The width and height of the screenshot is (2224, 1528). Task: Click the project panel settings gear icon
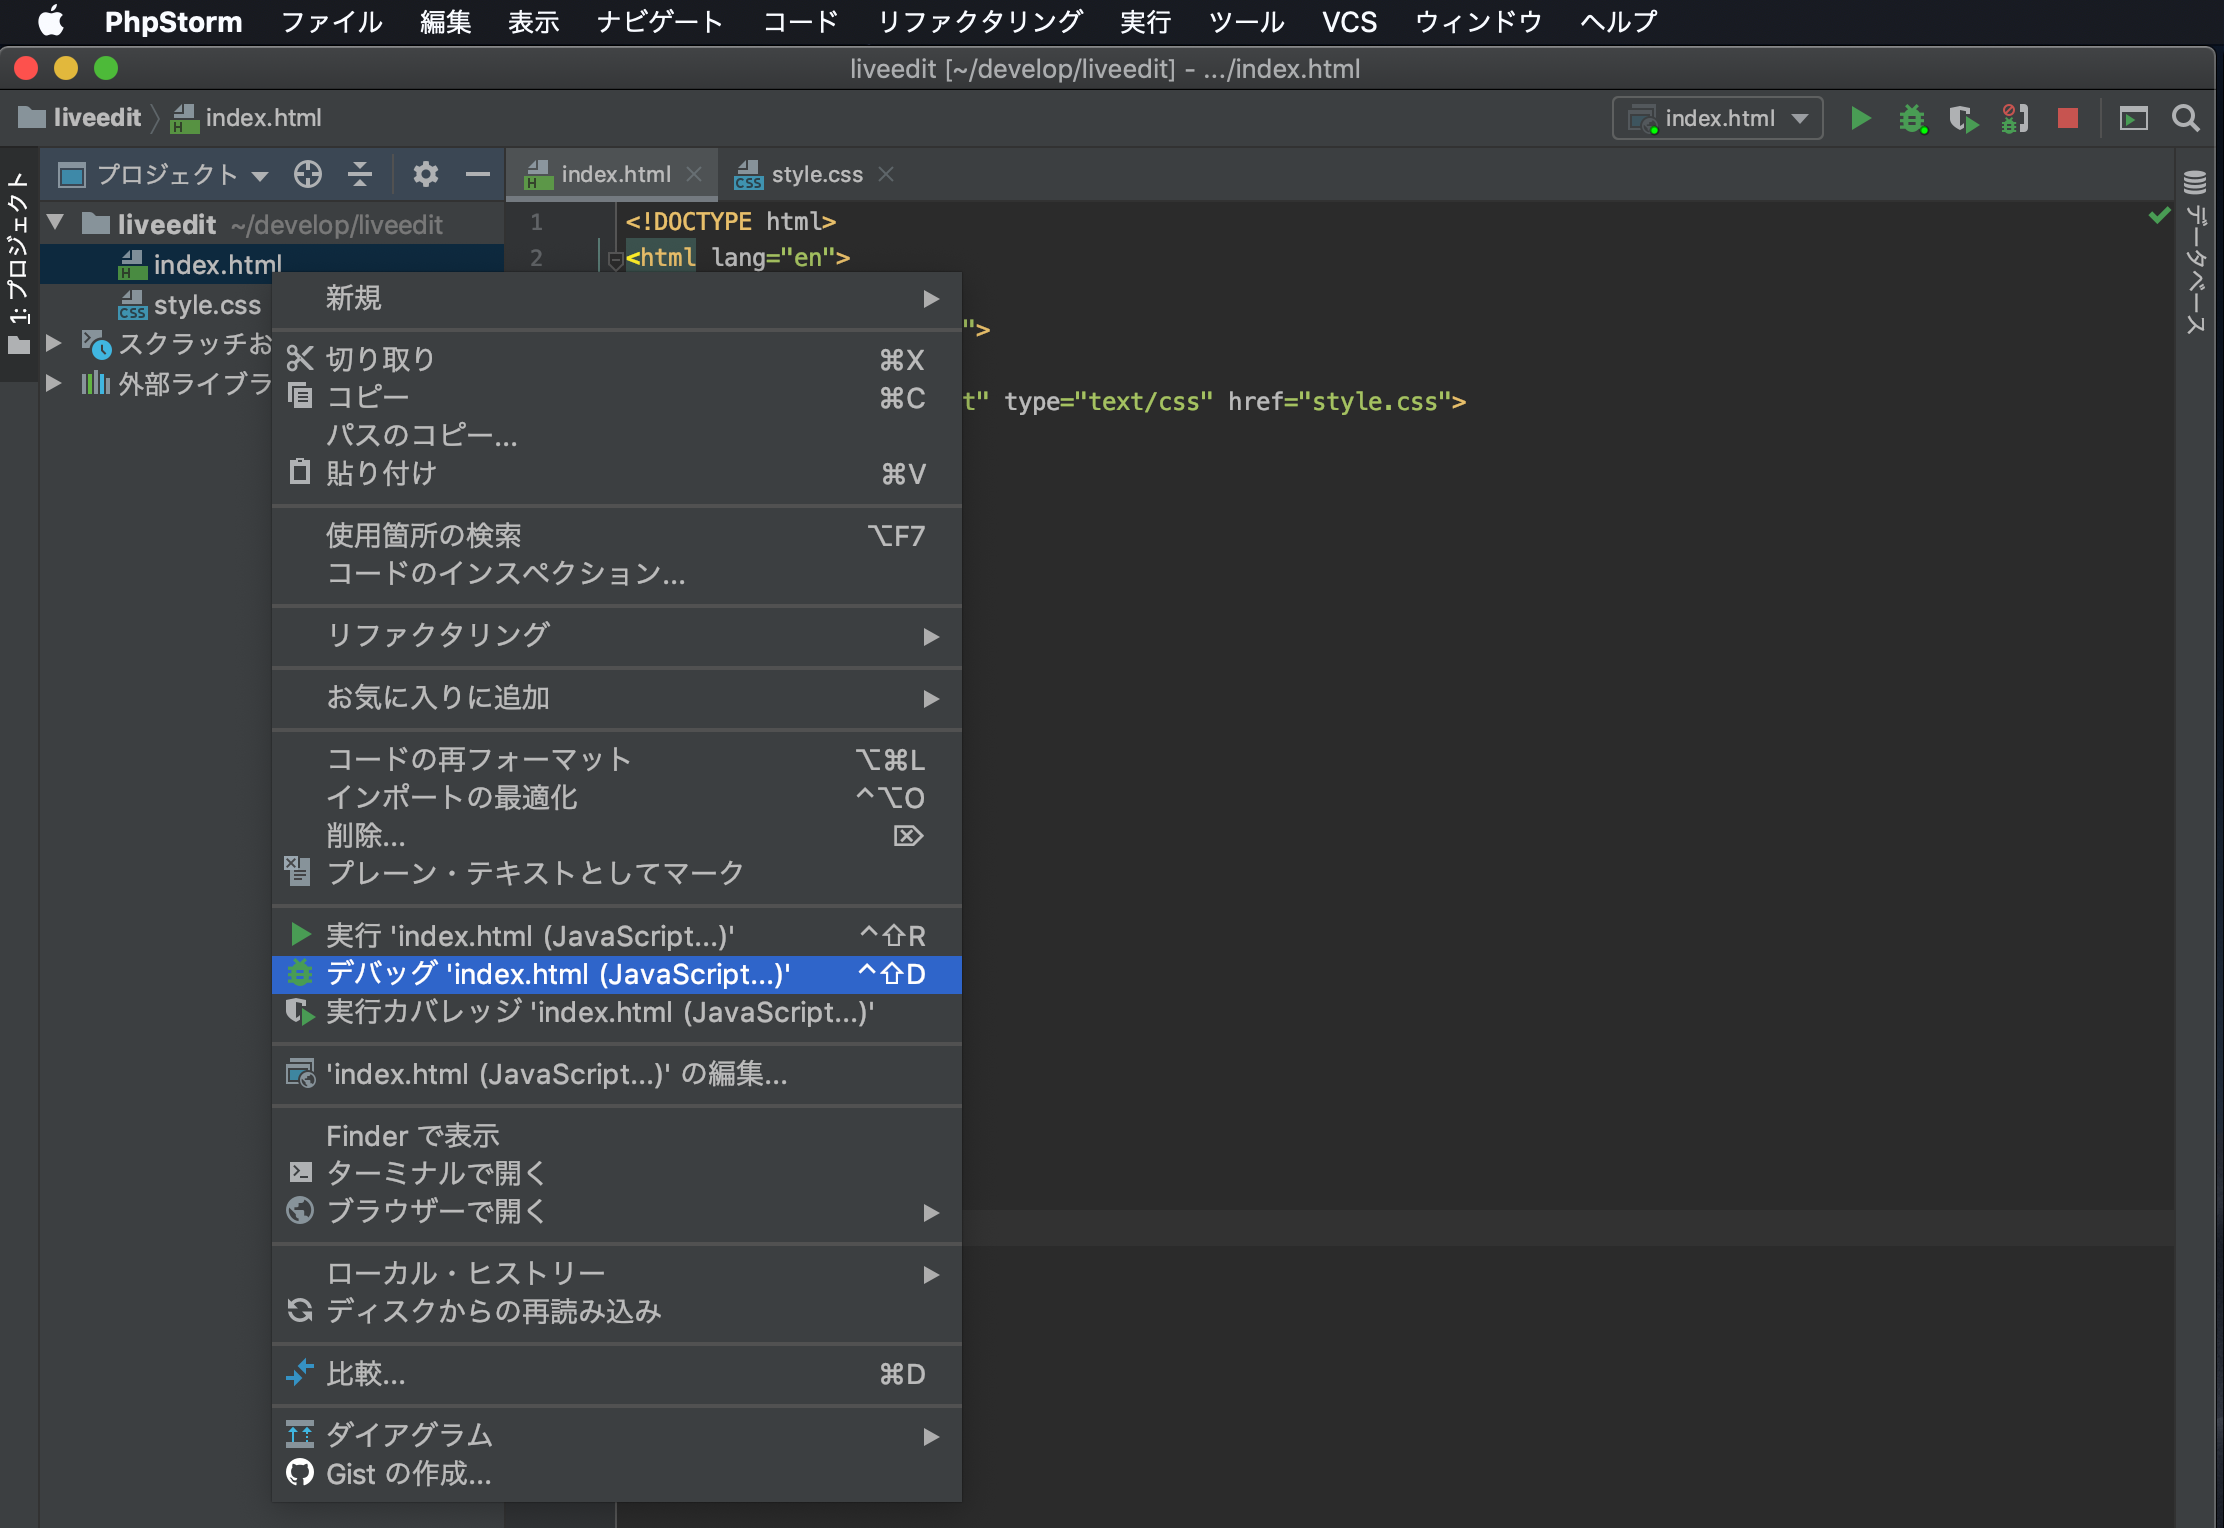[426, 174]
